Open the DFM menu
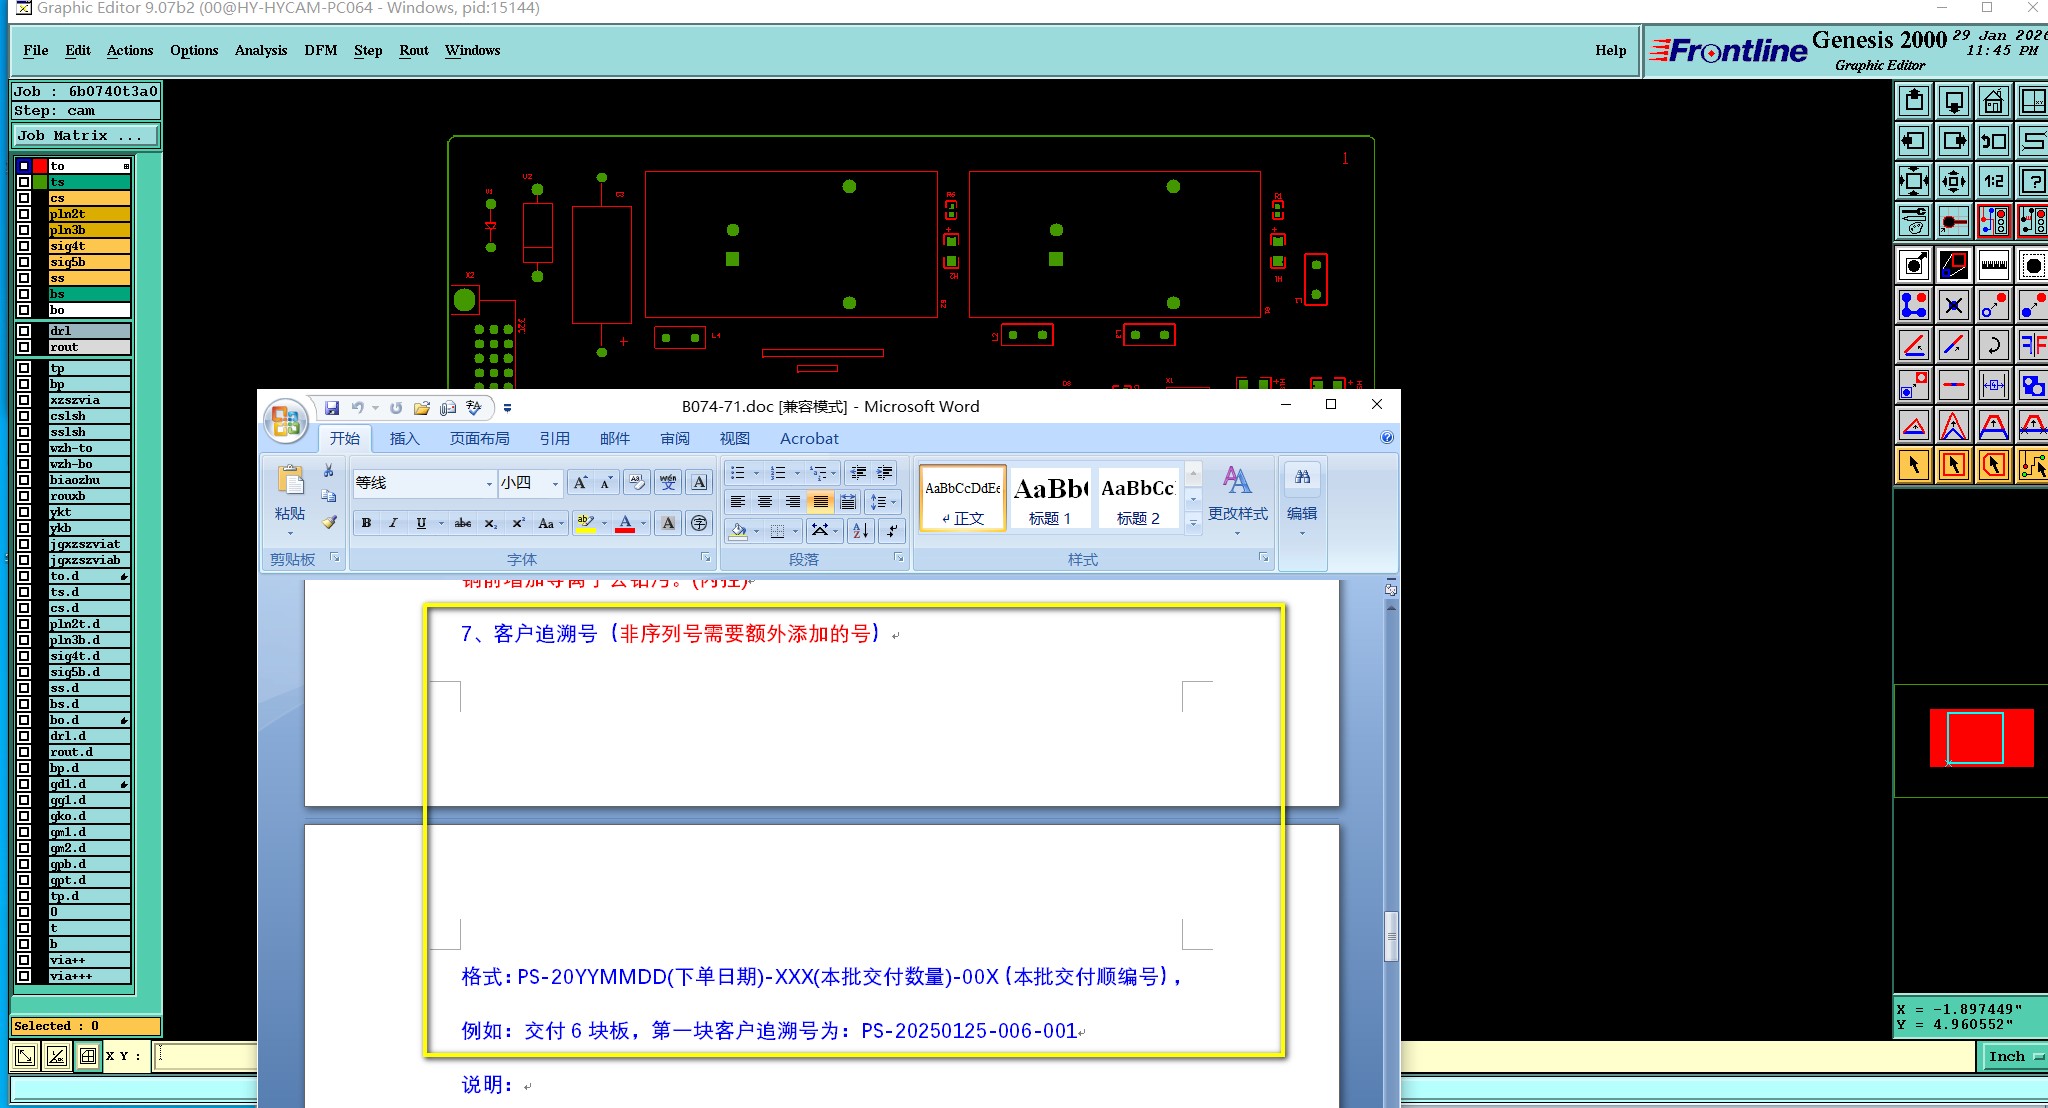The width and height of the screenshot is (2048, 1108). click(320, 50)
